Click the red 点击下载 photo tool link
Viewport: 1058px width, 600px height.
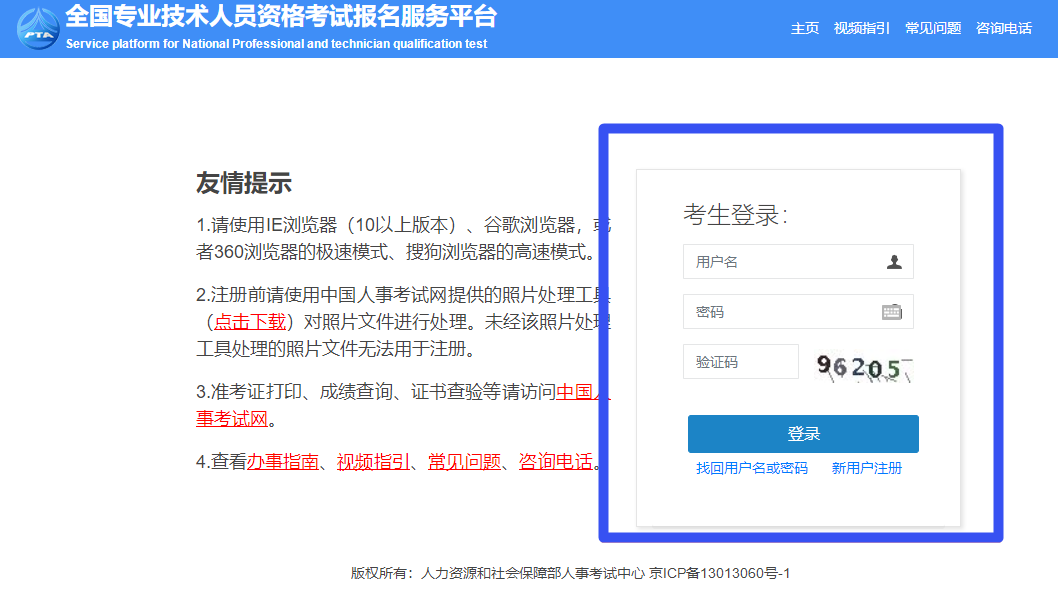250,322
